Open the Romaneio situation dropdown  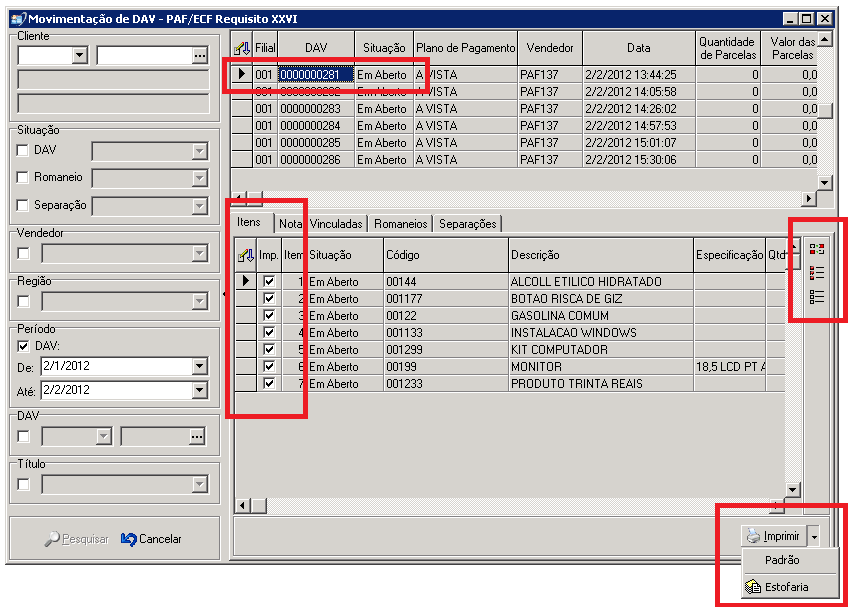click(200, 178)
